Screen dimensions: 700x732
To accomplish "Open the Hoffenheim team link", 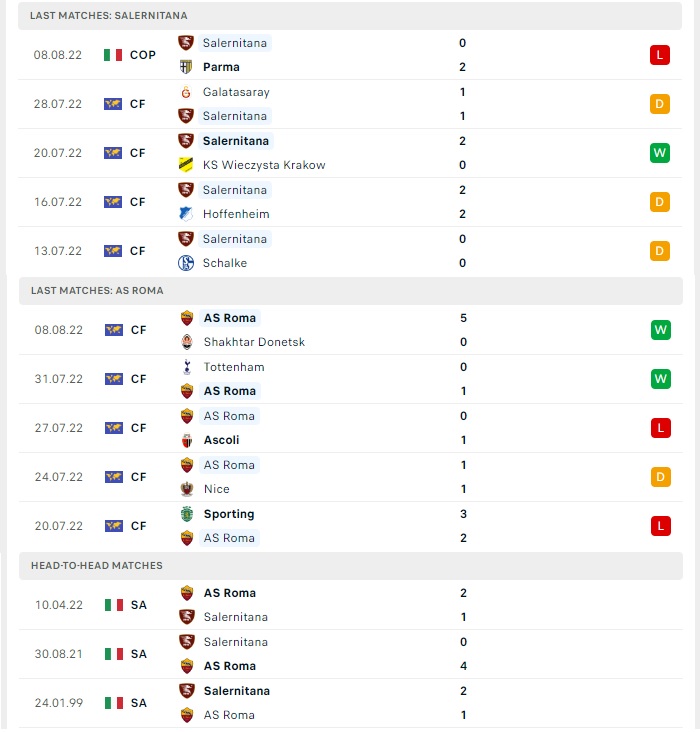I will pos(236,214).
